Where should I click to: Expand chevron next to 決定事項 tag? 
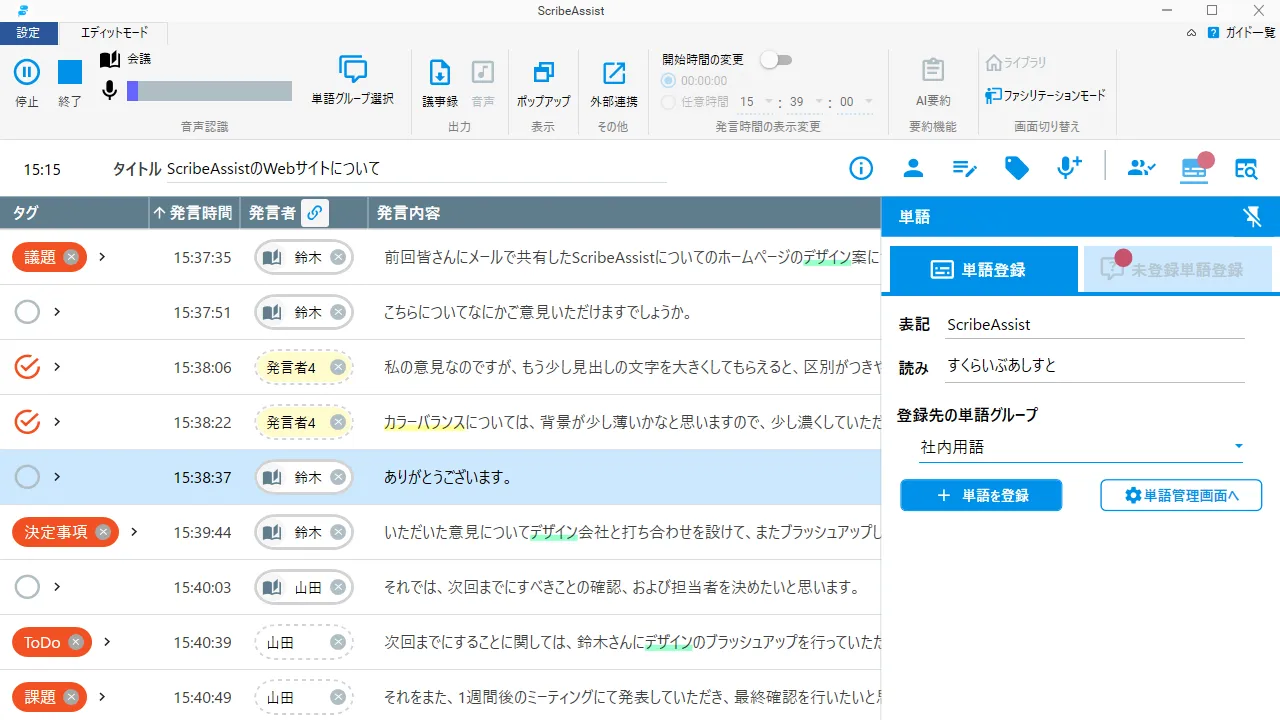pyautogui.click(x=134, y=532)
